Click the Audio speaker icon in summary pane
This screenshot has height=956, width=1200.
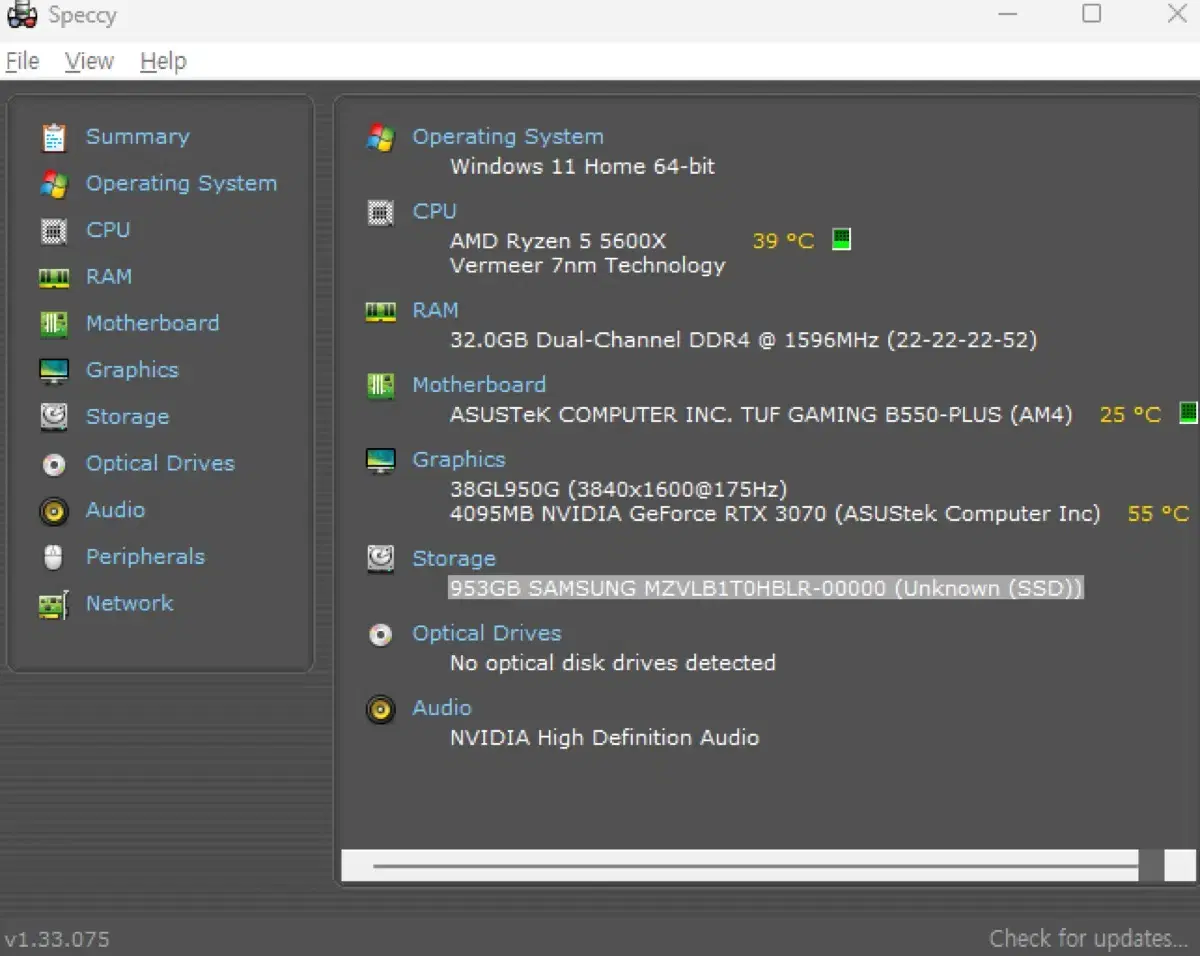(x=380, y=710)
